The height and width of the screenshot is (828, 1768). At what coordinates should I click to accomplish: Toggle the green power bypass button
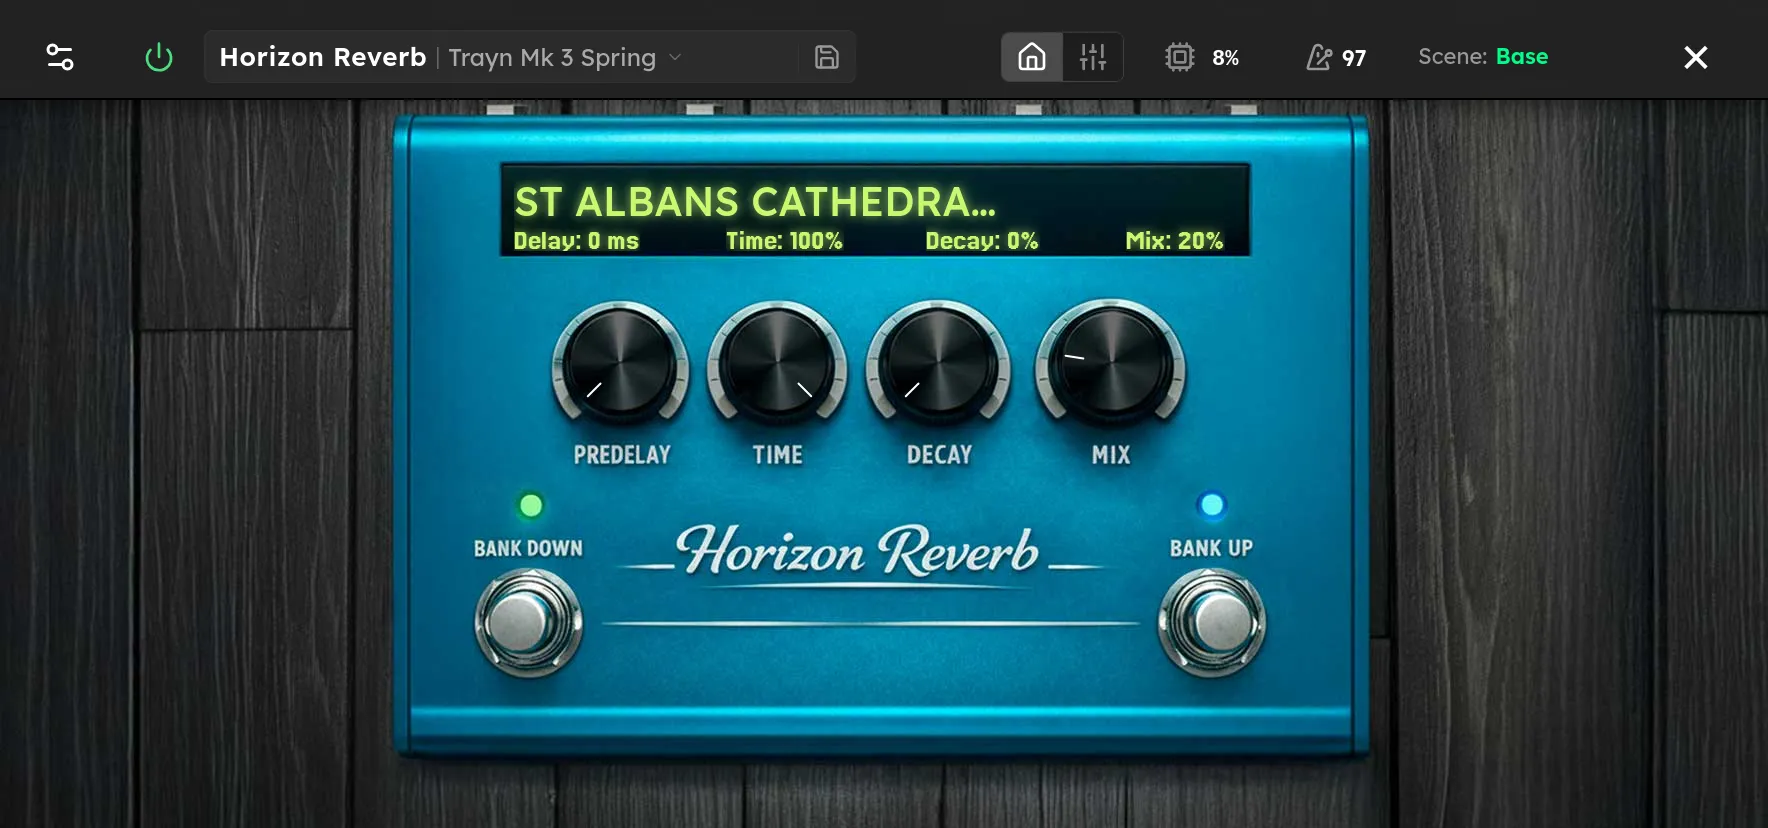pos(159,57)
